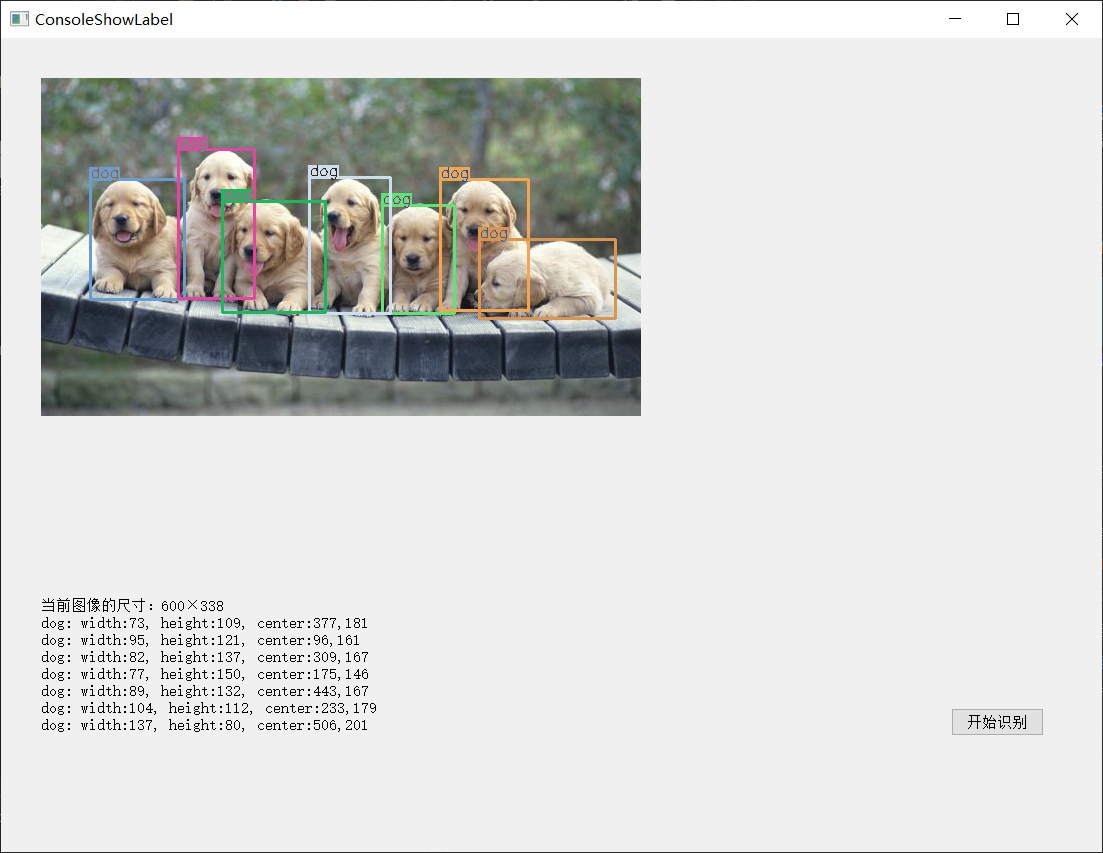Screen dimensions: 1103x853
Task: Click the ConsoleShowLabel application icon in title bar
Action: click(x=19, y=18)
